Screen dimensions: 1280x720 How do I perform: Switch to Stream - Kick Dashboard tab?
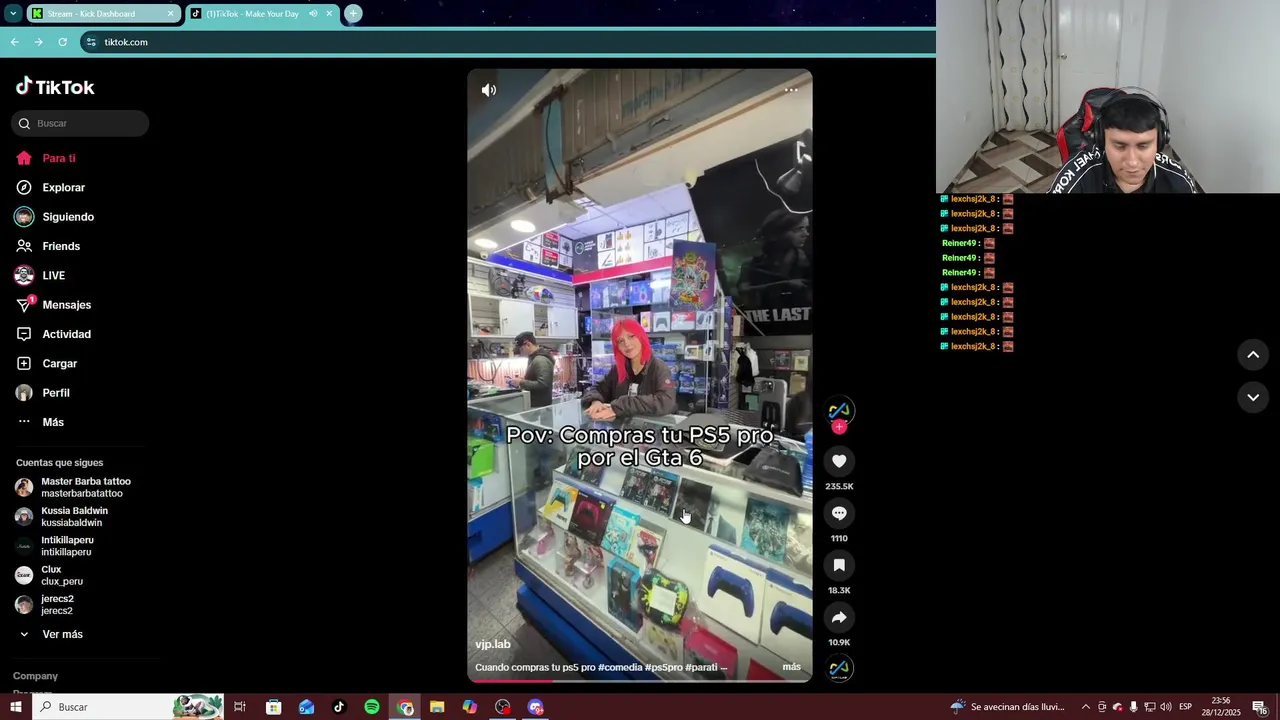click(x=103, y=14)
